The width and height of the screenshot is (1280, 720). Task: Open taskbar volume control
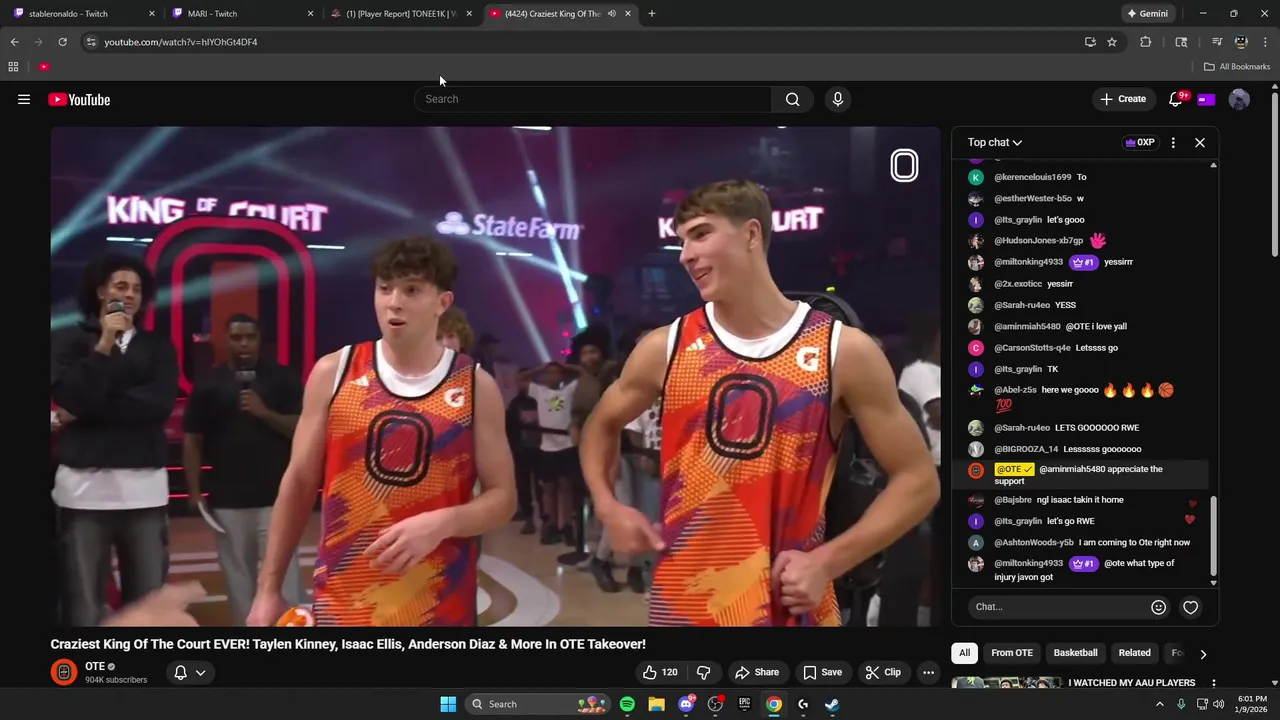(1218, 704)
